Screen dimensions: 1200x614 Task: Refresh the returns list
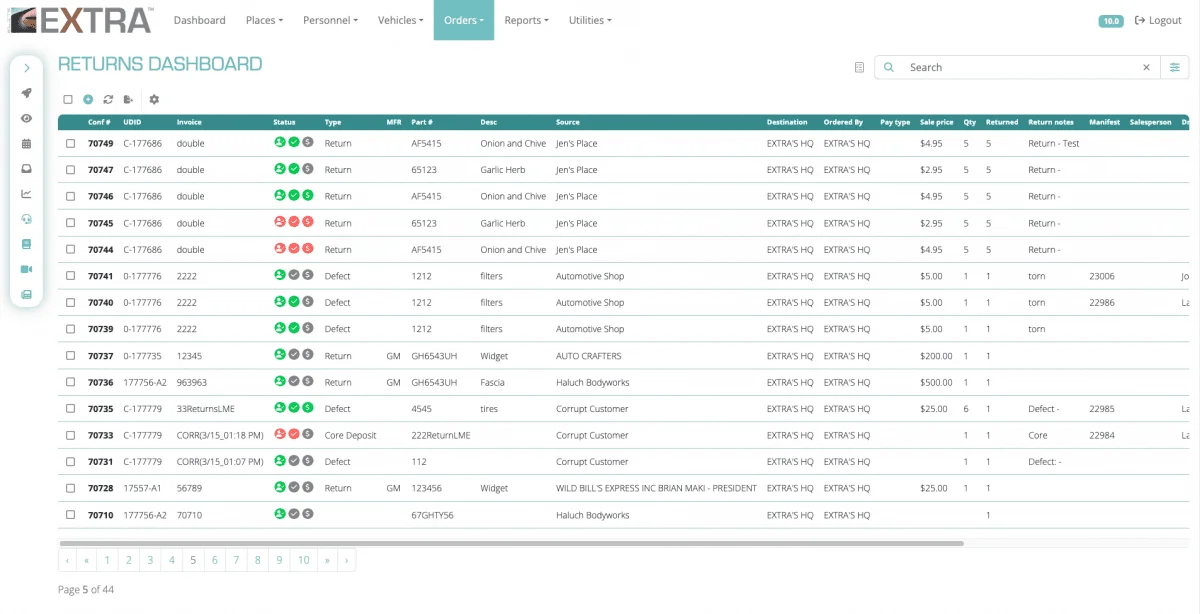click(108, 99)
